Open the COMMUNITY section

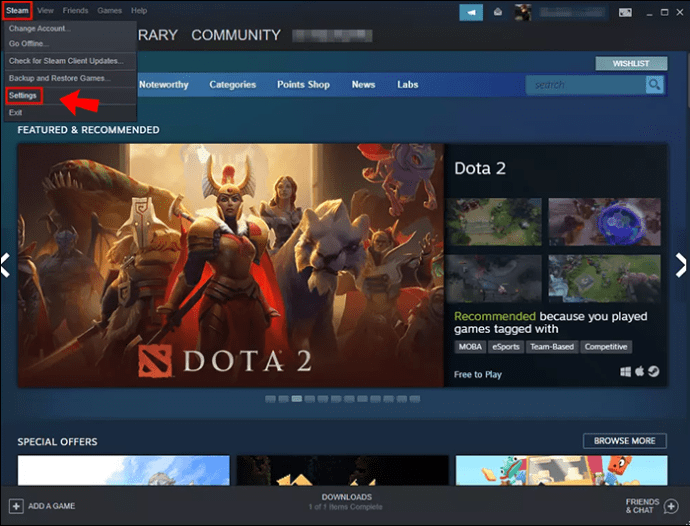coord(236,35)
